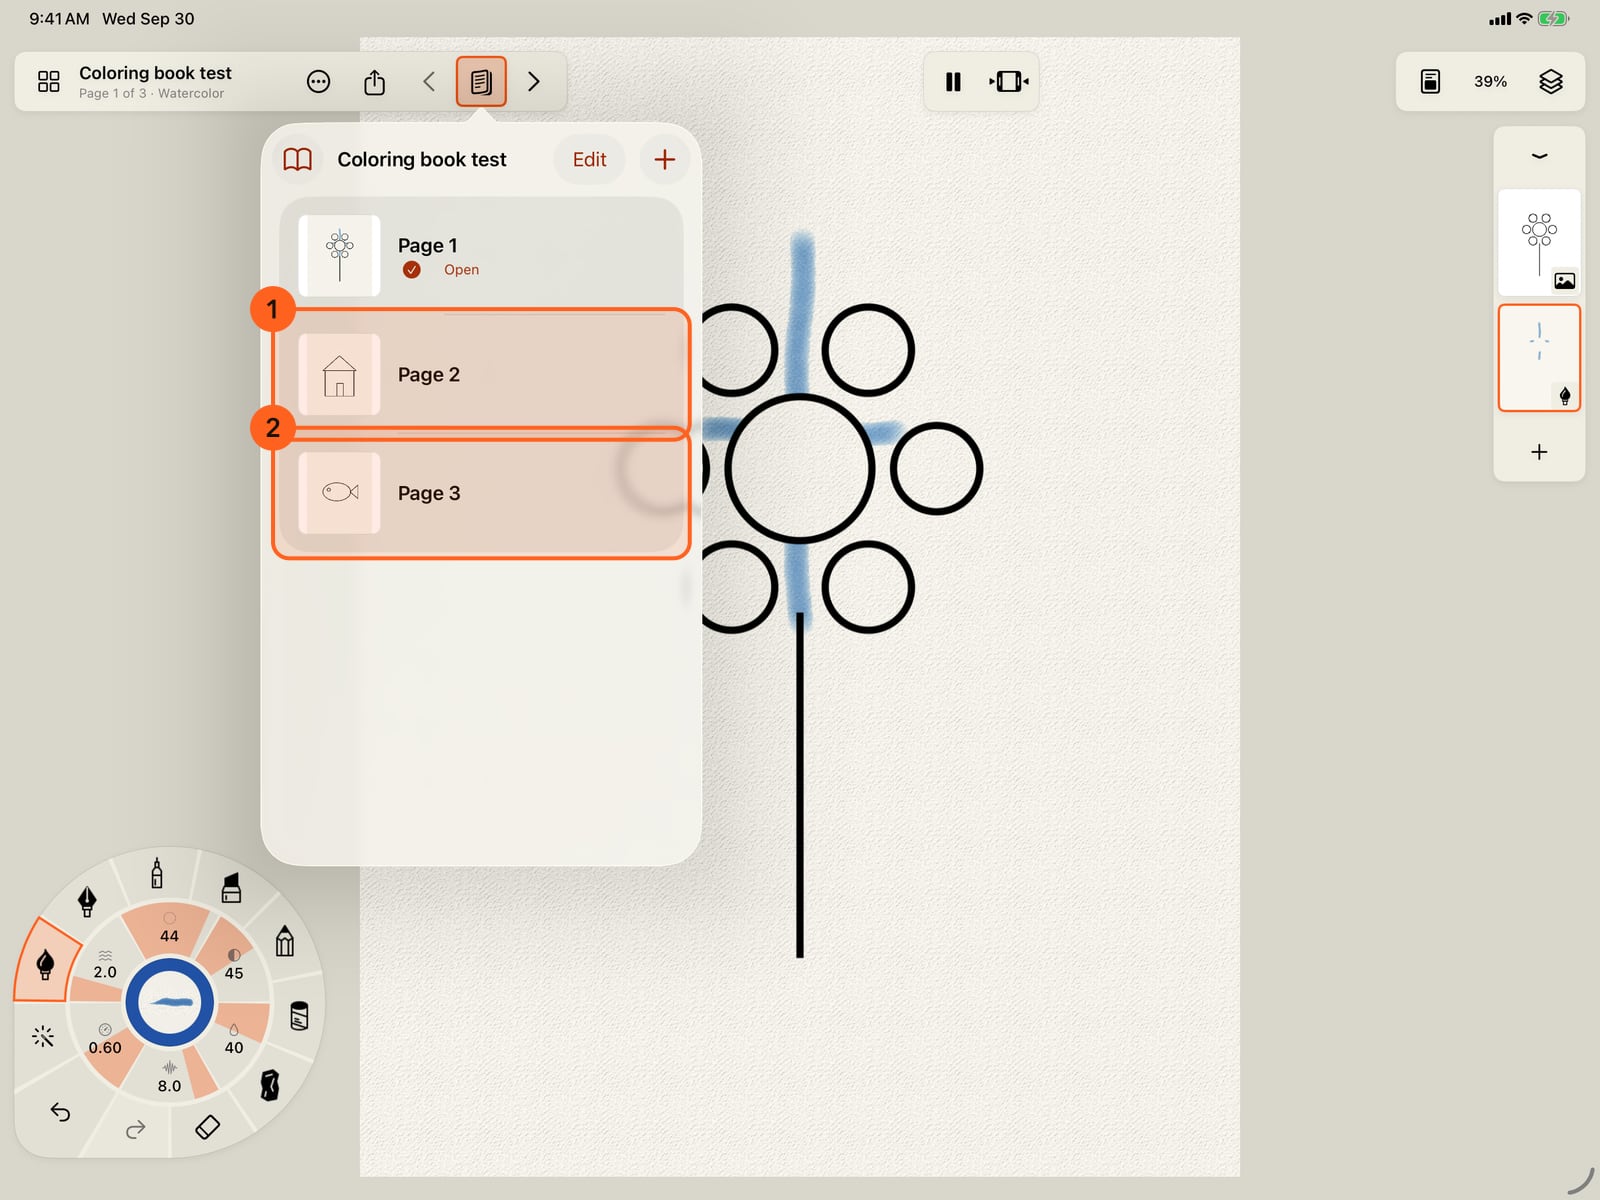Collapse the layers sidebar chevron
Image resolution: width=1600 pixels, height=1200 pixels.
tap(1539, 156)
